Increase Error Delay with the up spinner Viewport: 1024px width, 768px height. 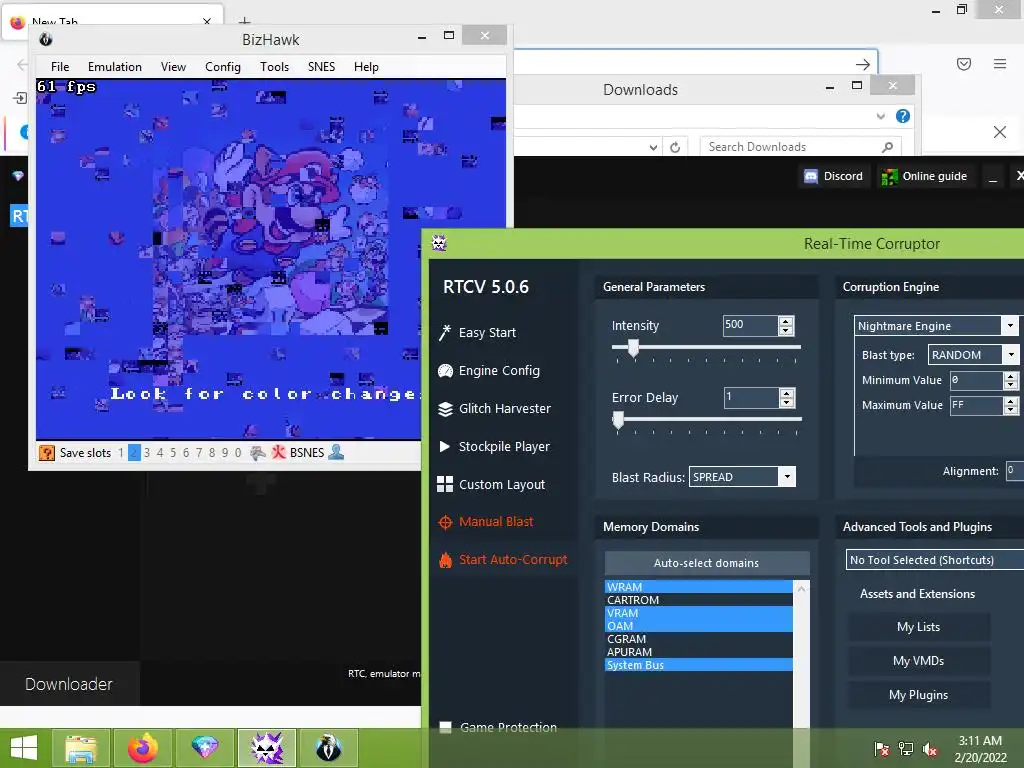pyautogui.click(x=787, y=392)
